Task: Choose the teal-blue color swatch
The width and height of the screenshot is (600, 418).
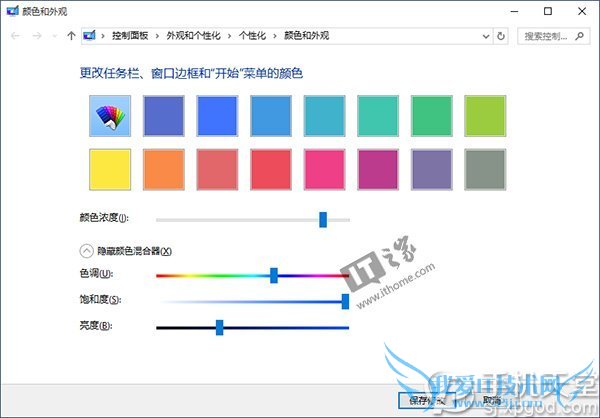Action: (x=324, y=116)
